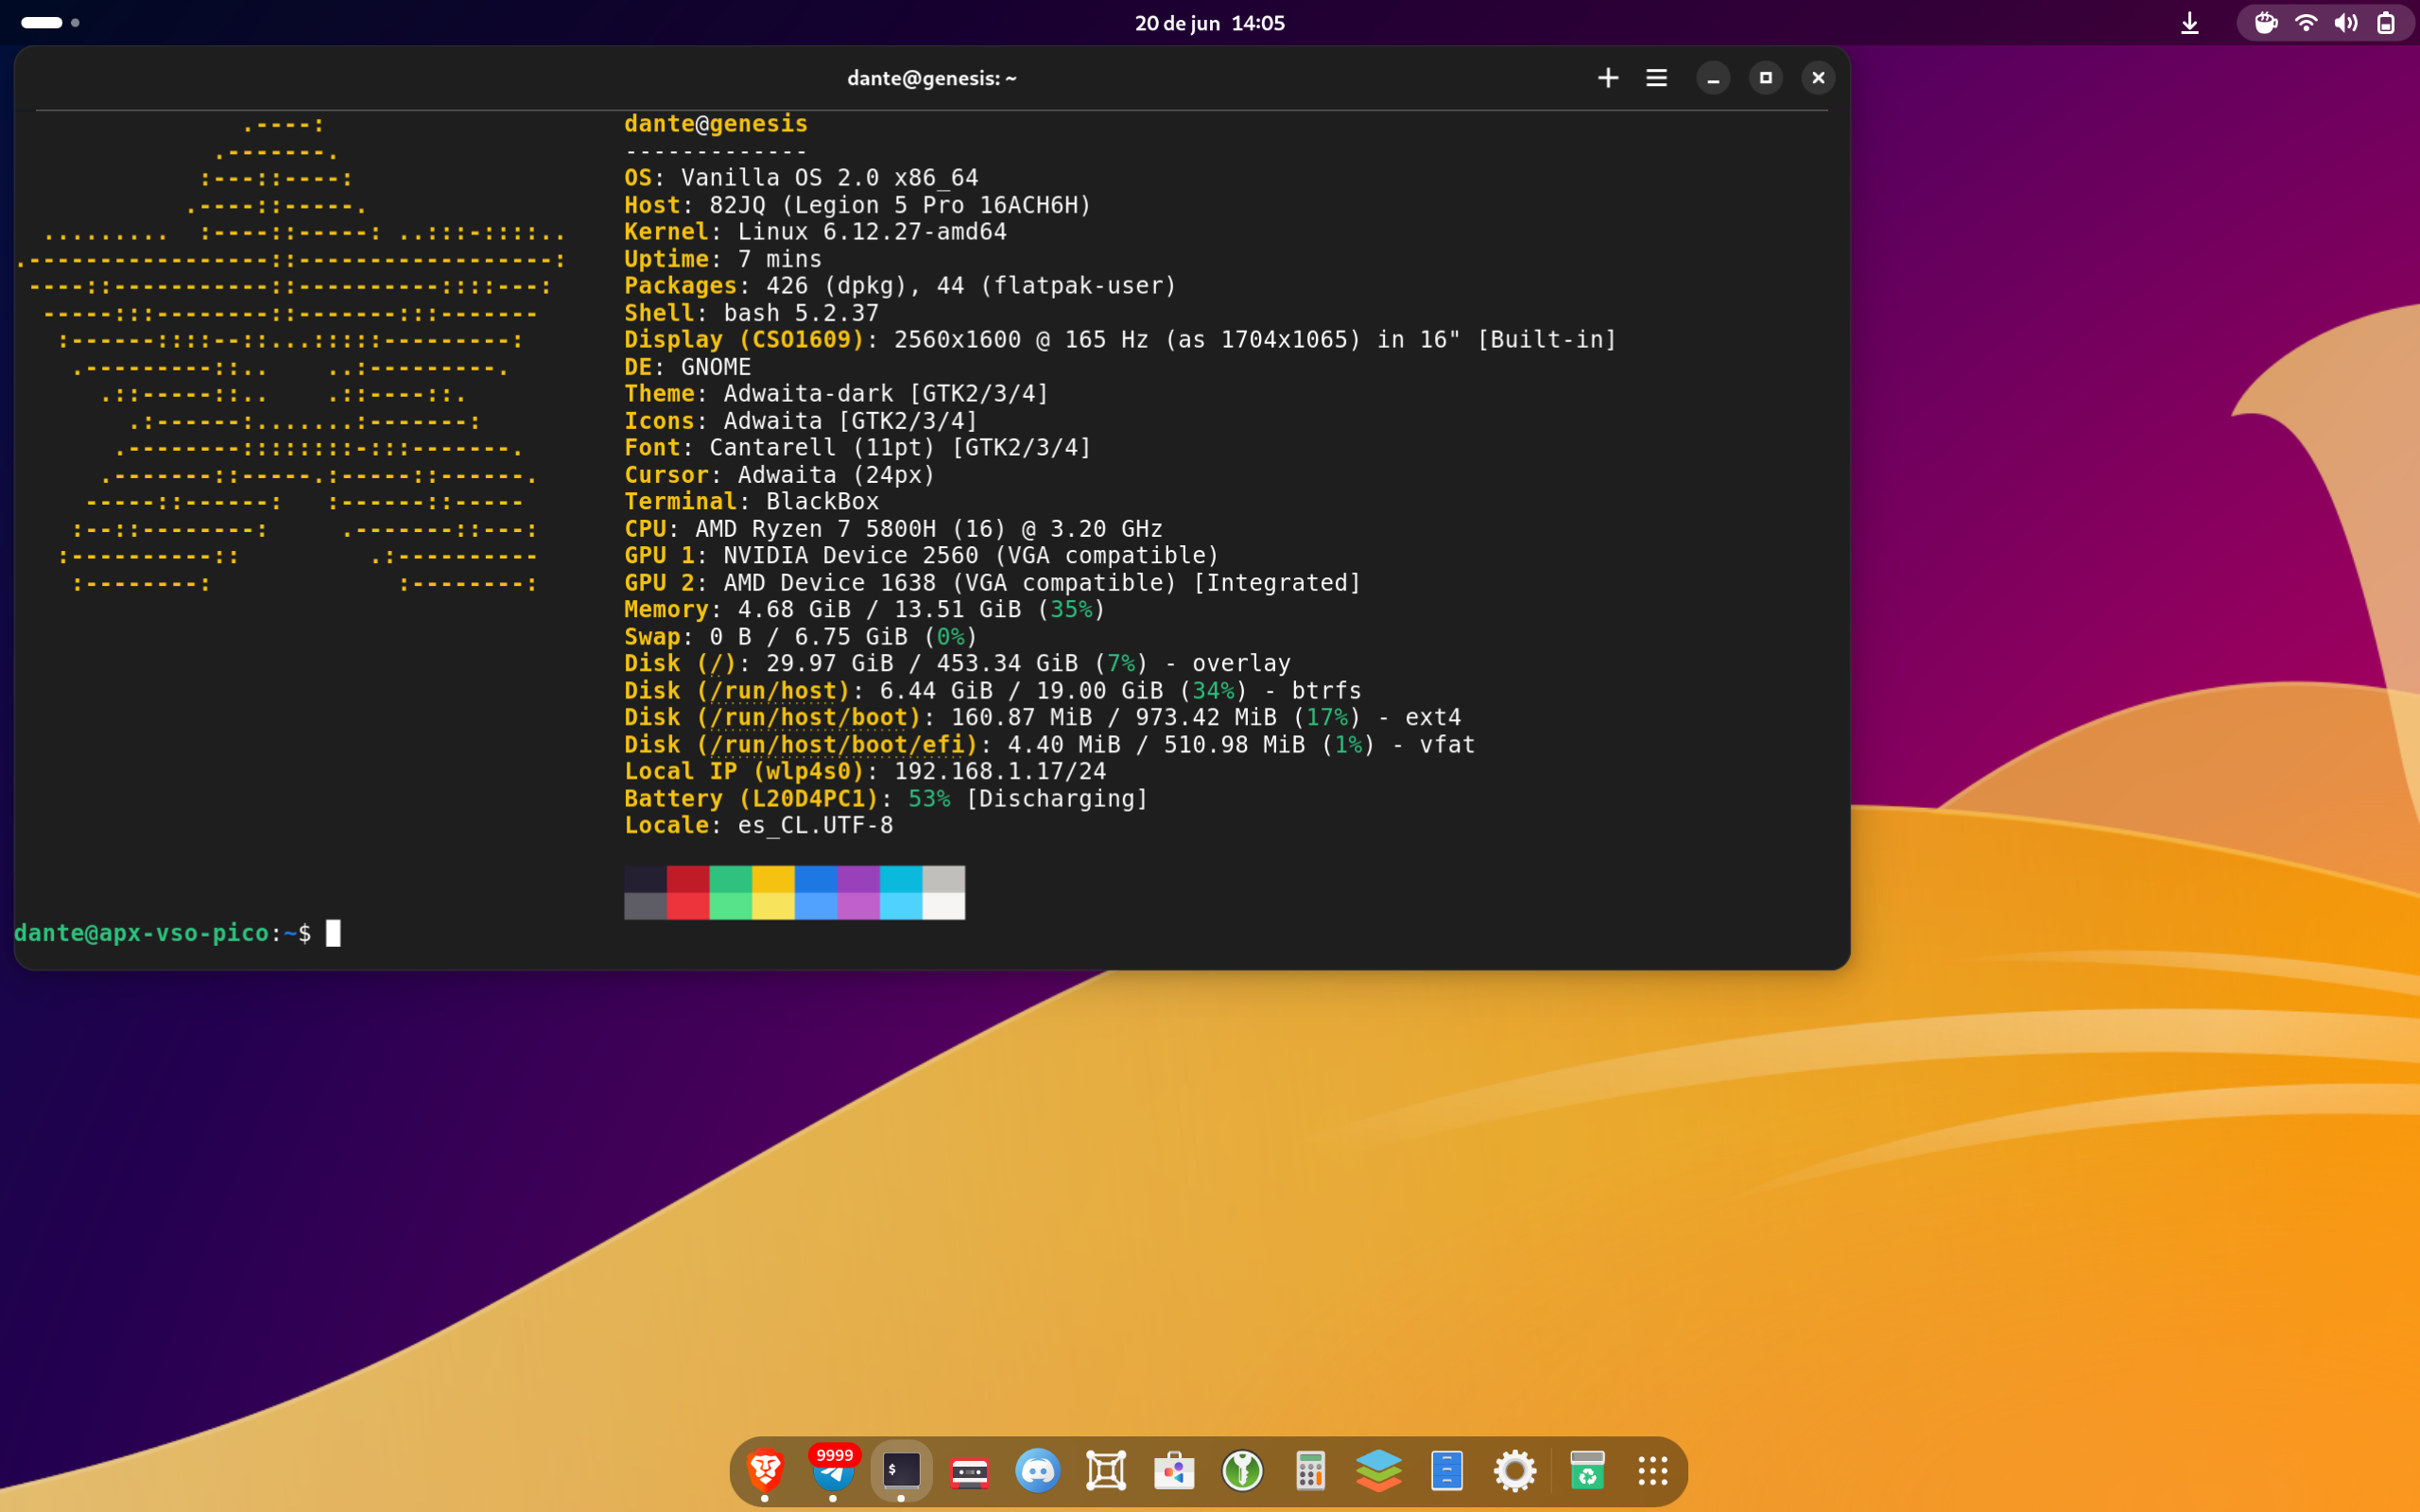Click the Packages 426 (dpkg) line
This screenshot has height=1512, width=2420.
pyautogui.click(x=900, y=286)
